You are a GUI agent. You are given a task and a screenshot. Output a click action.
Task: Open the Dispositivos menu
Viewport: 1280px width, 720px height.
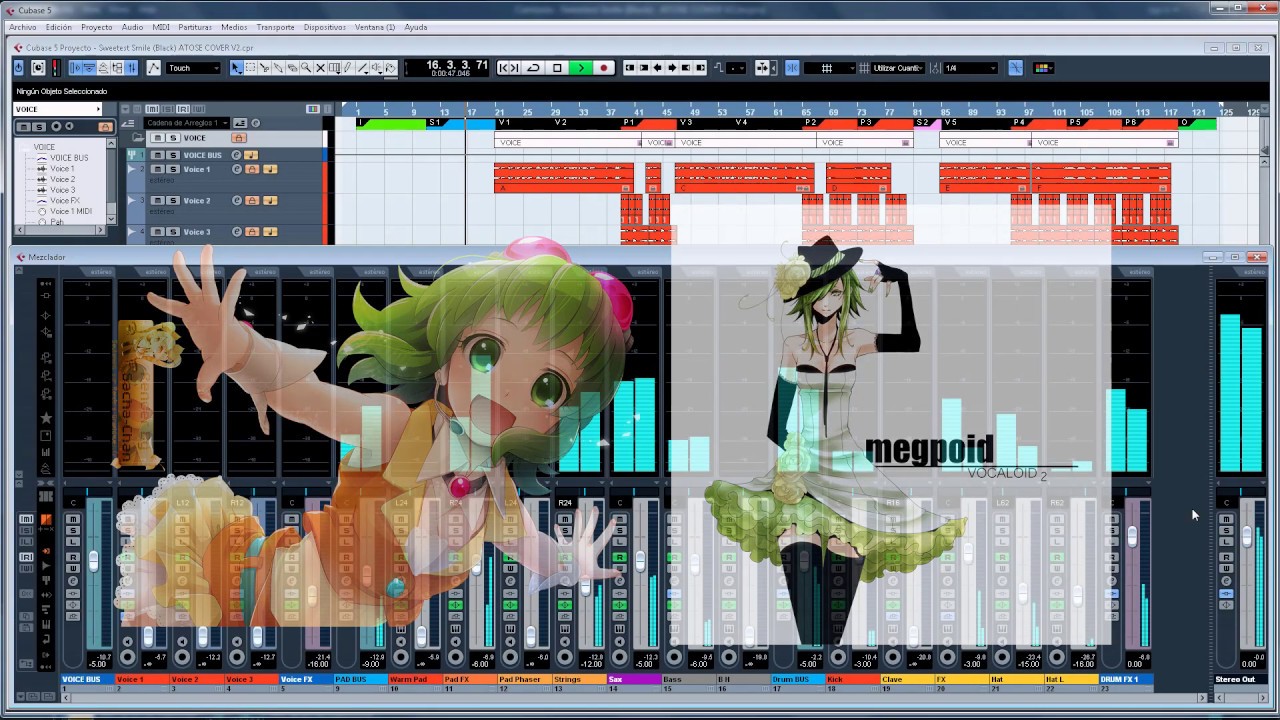[324, 27]
